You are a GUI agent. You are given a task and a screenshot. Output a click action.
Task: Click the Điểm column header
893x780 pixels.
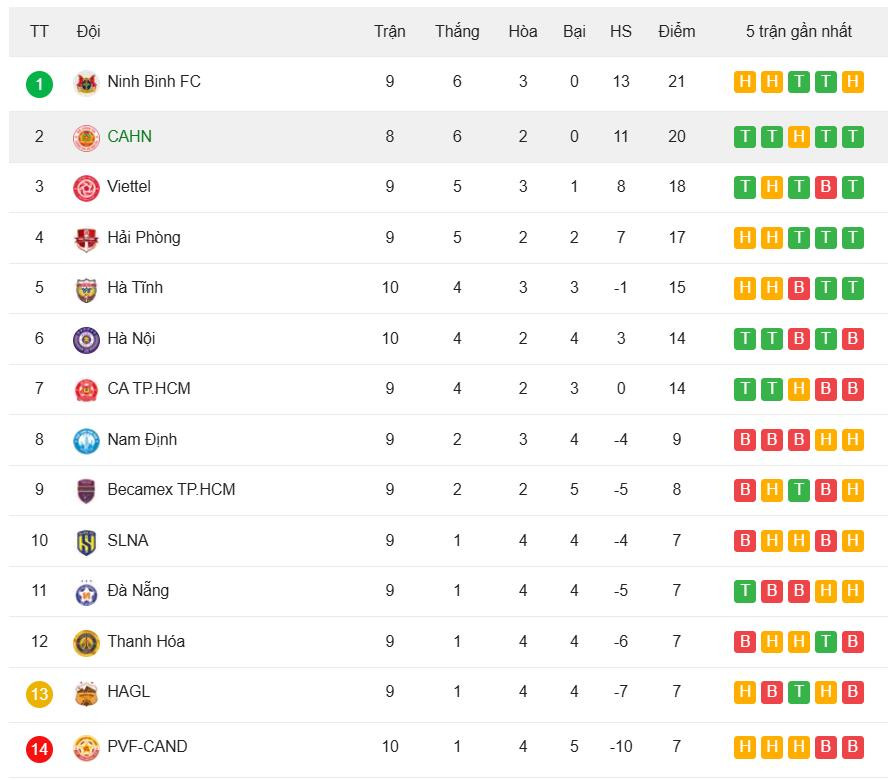coord(676,31)
